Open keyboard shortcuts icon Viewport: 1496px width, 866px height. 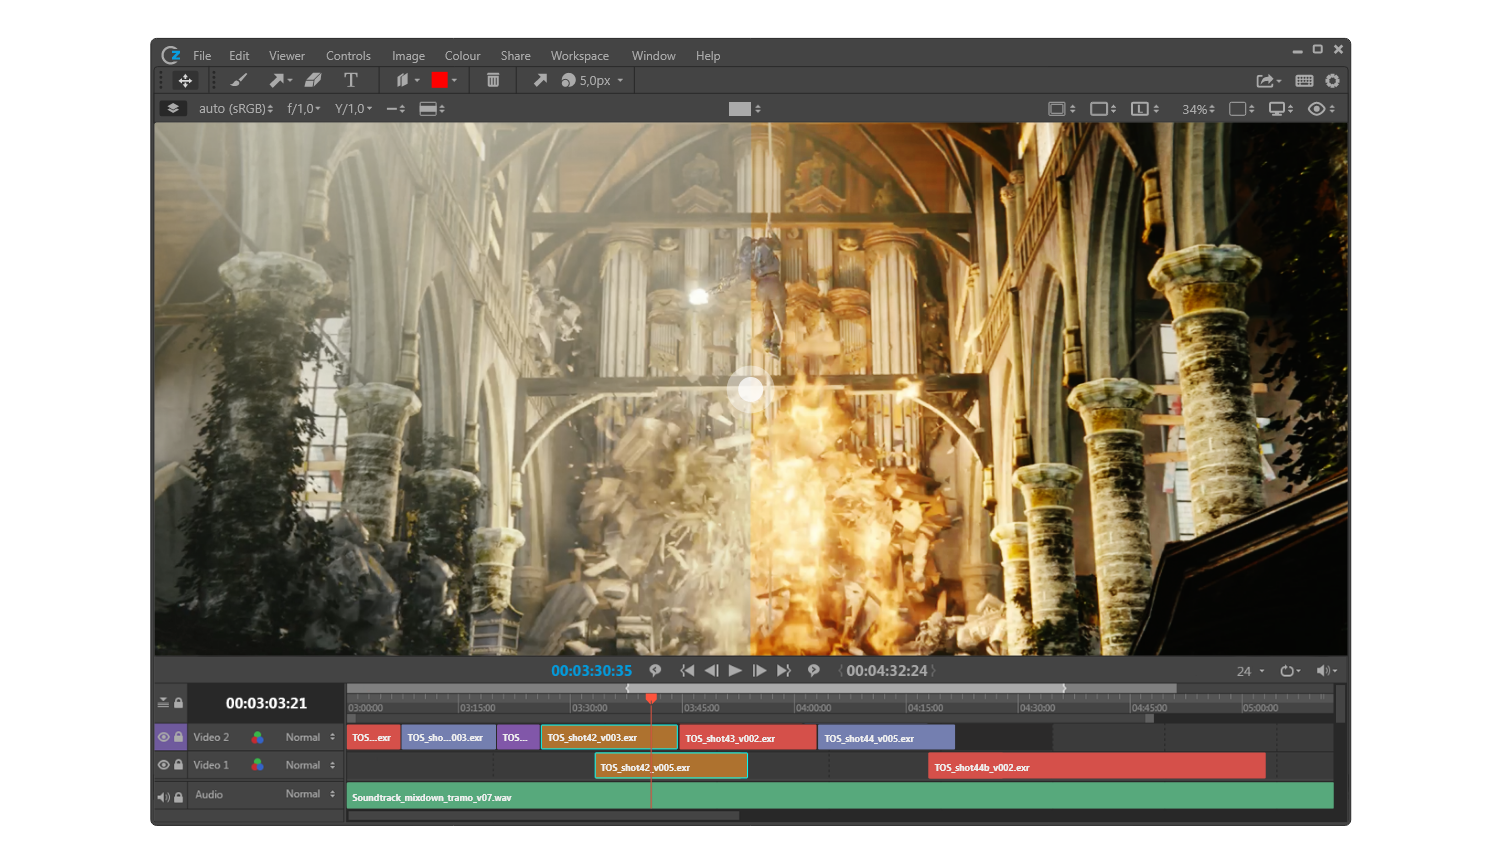point(1304,81)
